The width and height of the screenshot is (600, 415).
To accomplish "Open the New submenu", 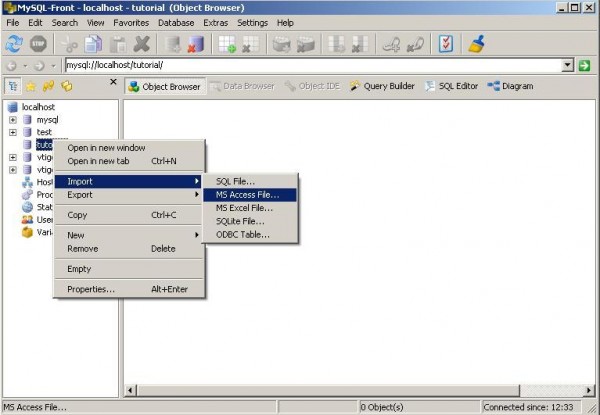I will [128, 235].
